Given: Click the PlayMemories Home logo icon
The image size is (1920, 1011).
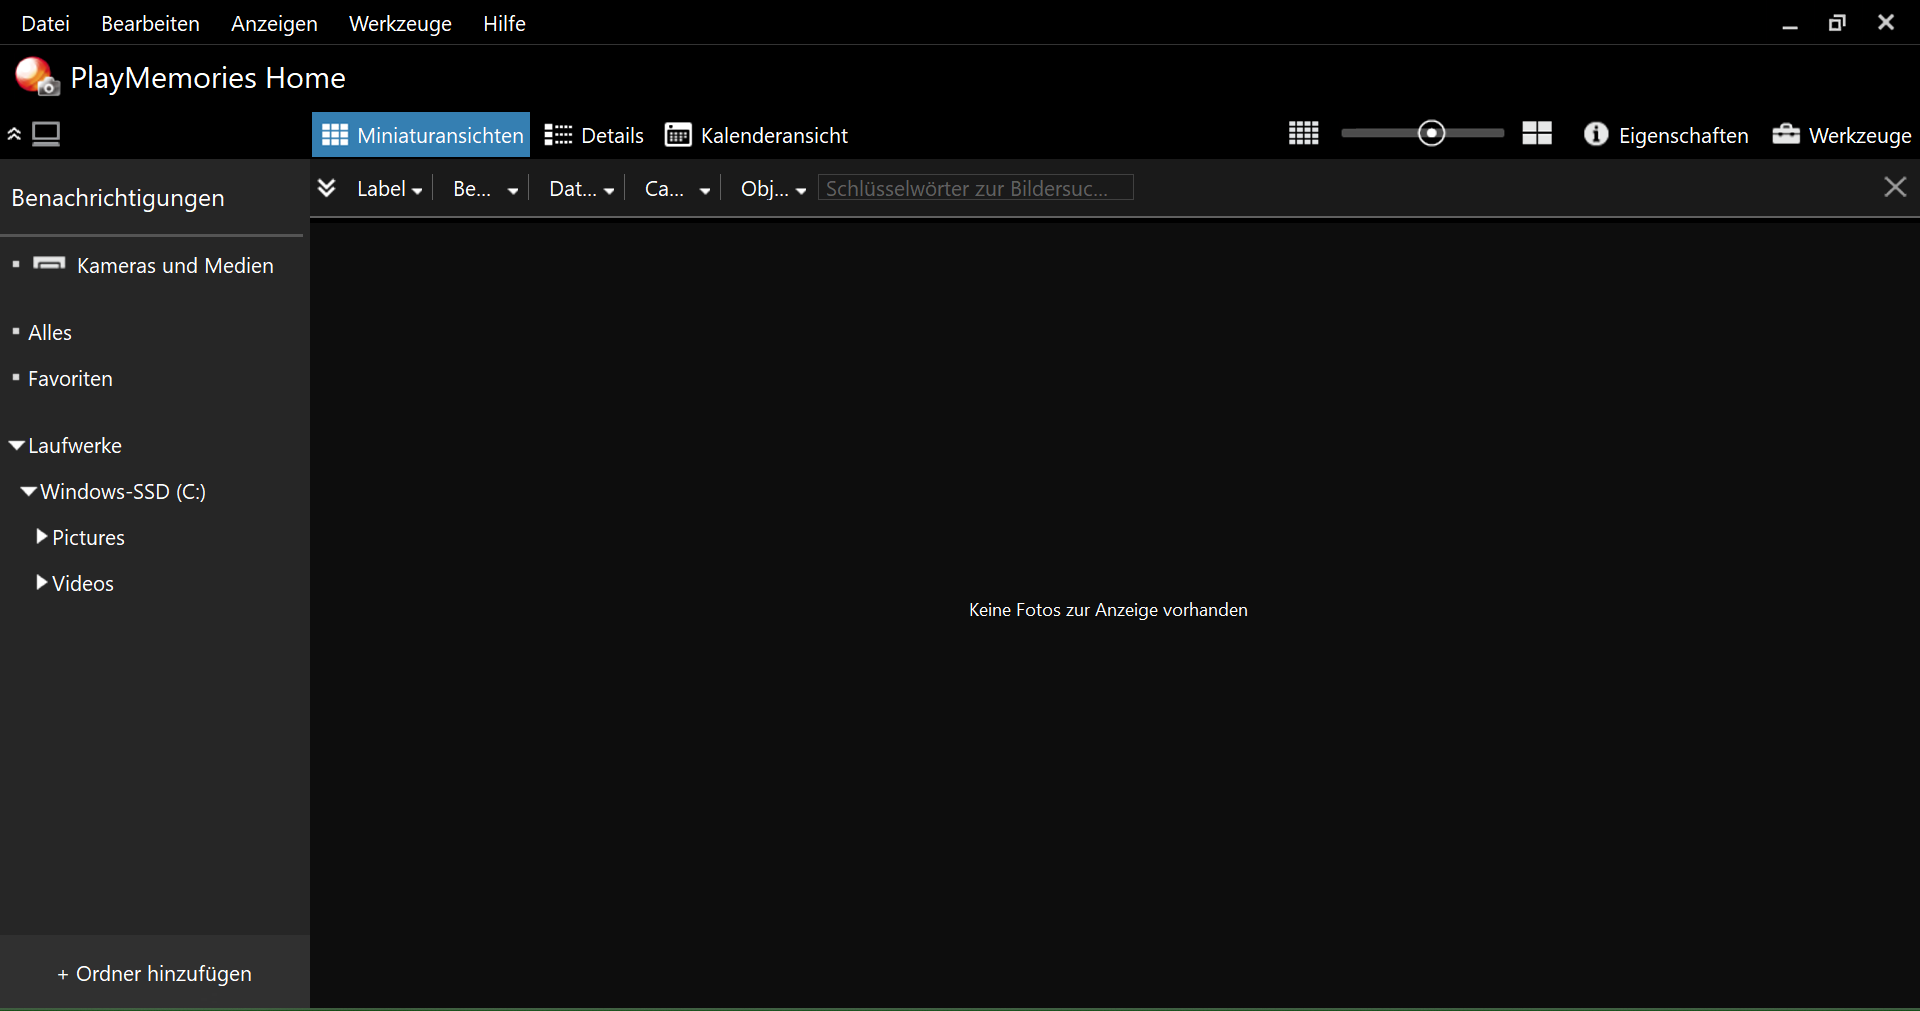Looking at the screenshot, I should (37, 77).
